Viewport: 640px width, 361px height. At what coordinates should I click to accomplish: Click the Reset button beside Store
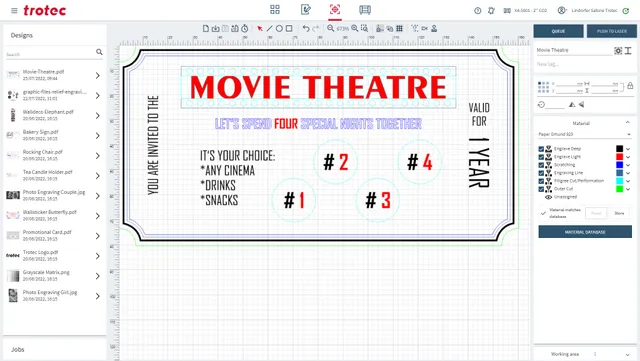[596, 213]
